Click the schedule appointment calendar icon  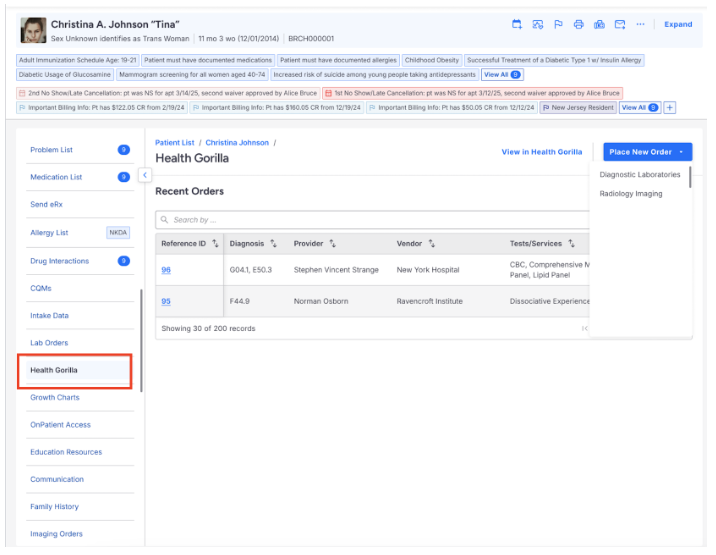coord(516,24)
